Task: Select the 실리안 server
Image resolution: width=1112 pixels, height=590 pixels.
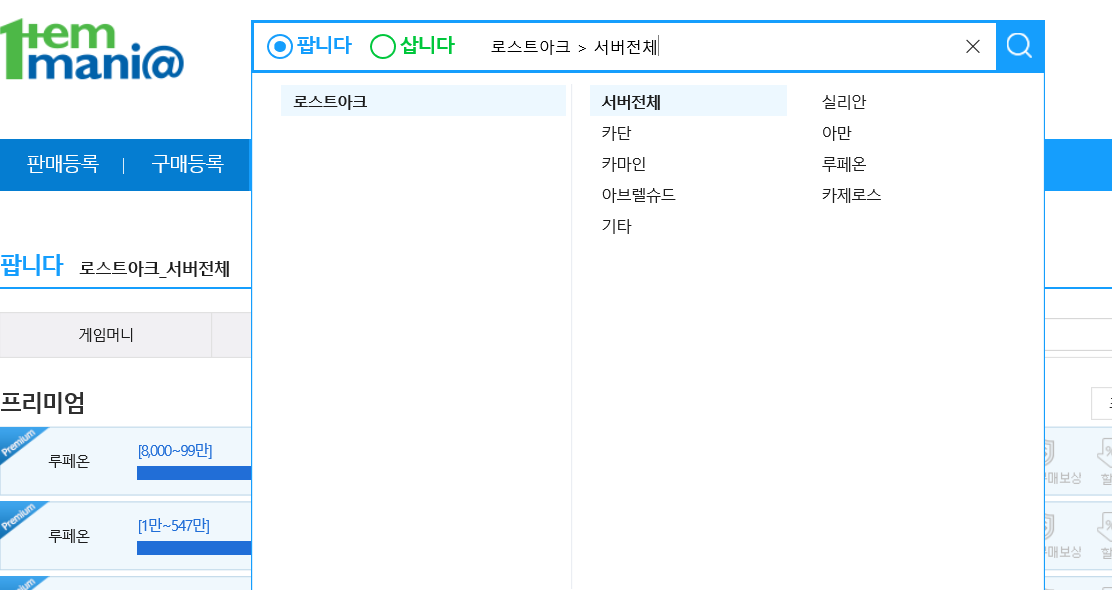Action: tap(844, 101)
